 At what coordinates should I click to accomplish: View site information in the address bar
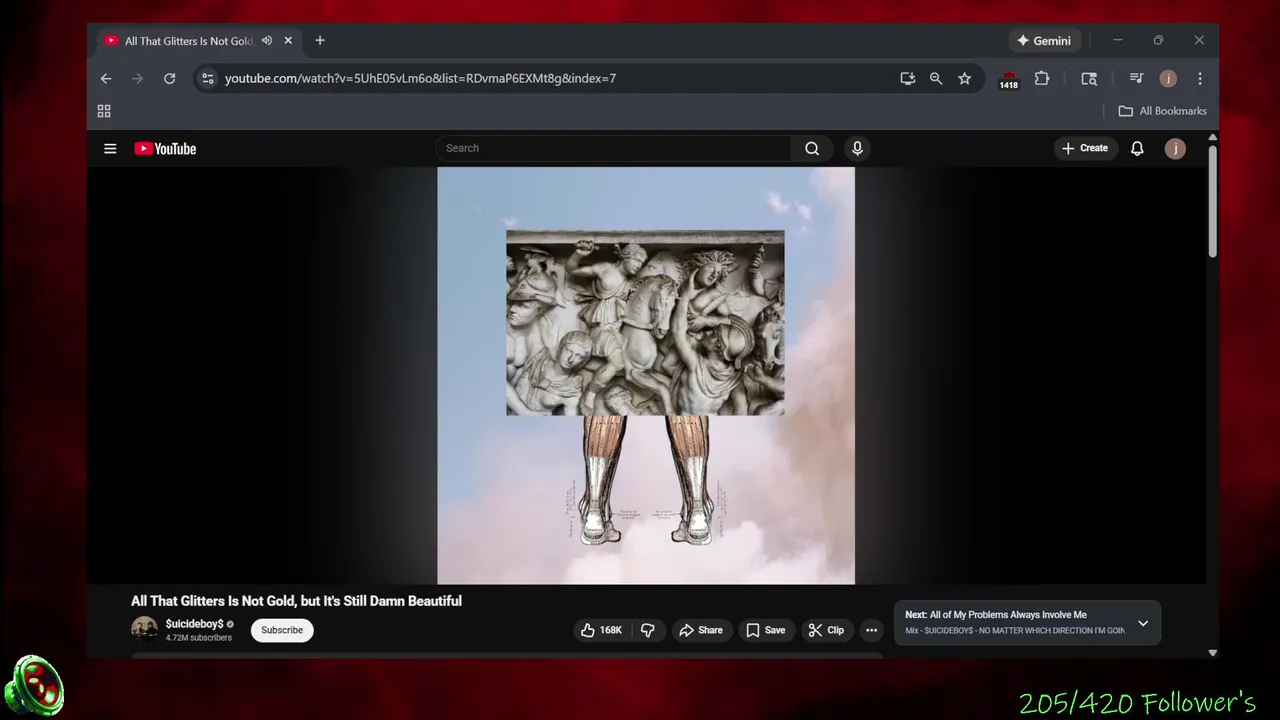(207, 78)
